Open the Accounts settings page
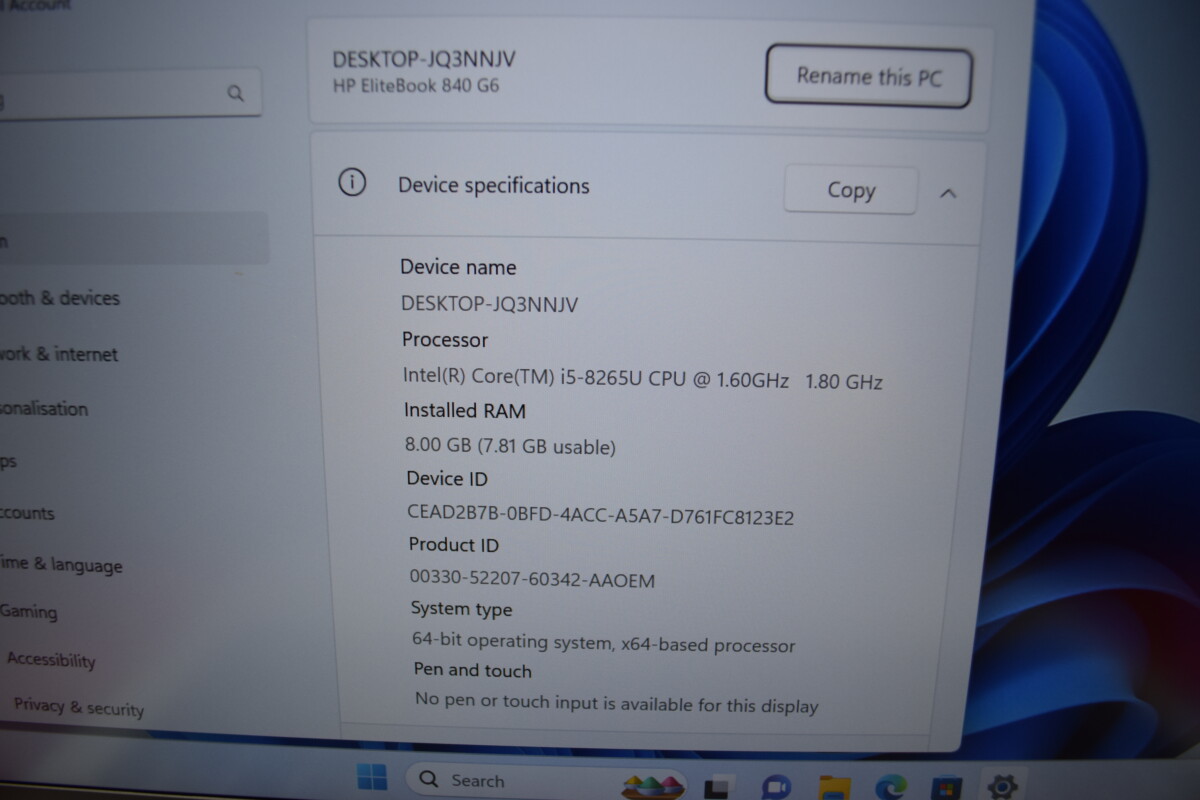This screenshot has height=800, width=1200. click(x=27, y=513)
